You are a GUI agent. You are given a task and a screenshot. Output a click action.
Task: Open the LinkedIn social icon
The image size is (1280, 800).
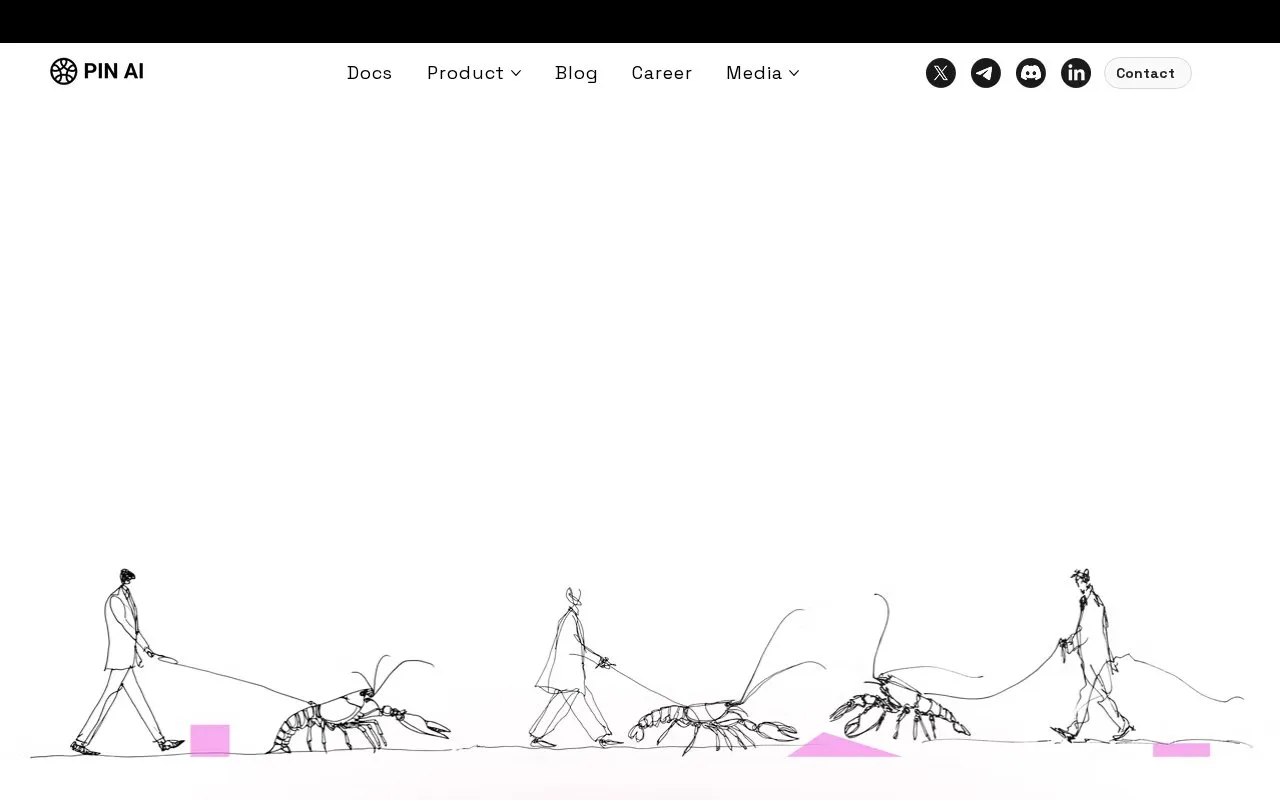click(x=1076, y=73)
